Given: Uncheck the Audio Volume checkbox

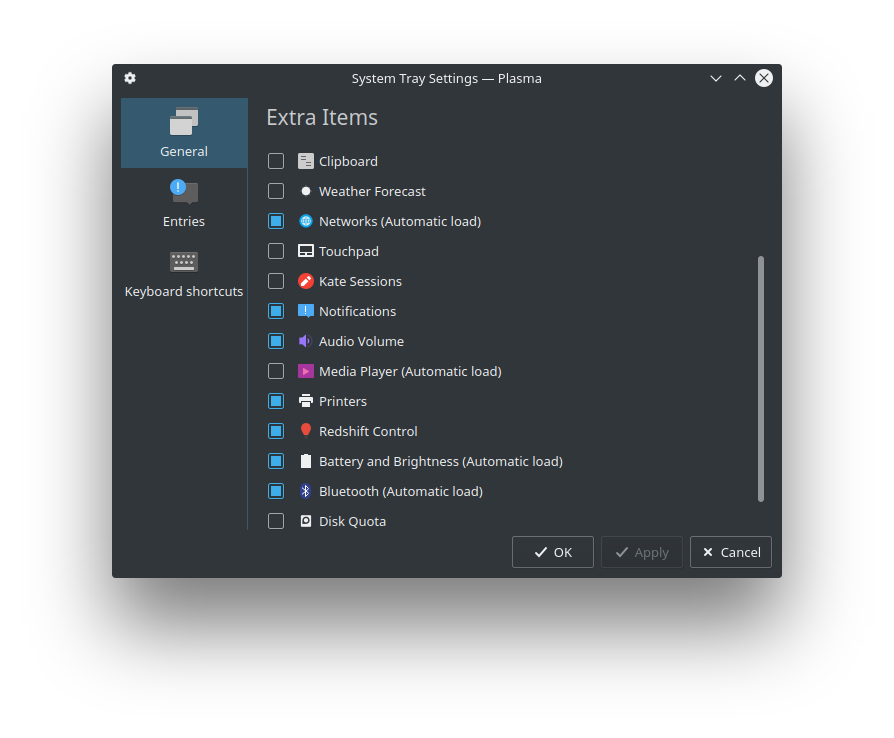Looking at the screenshot, I should pyautogui.click(x=276, y=341).
